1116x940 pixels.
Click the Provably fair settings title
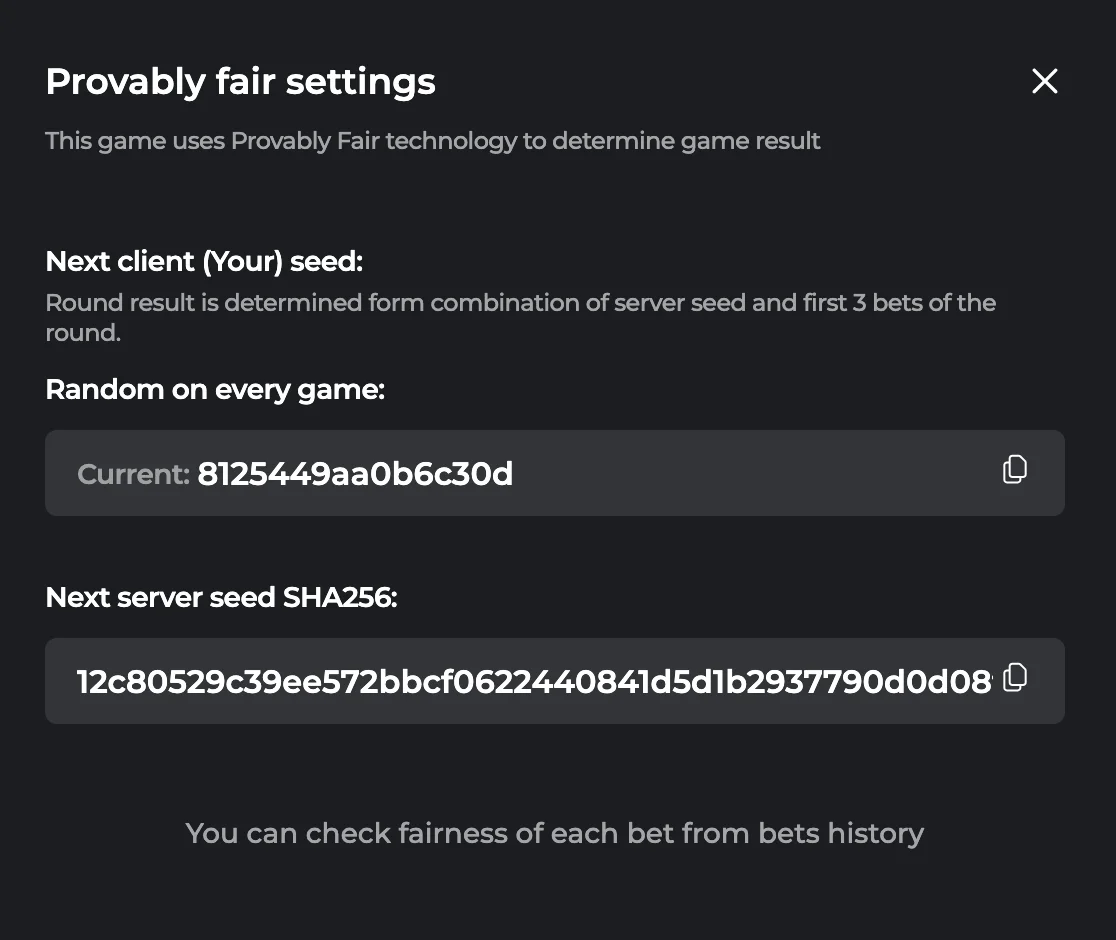click(240, 81)
